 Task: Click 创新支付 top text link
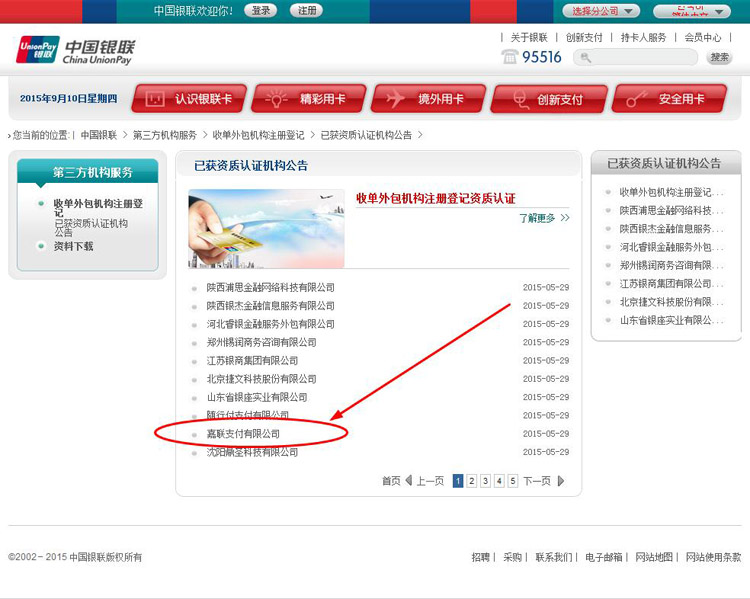584,37
